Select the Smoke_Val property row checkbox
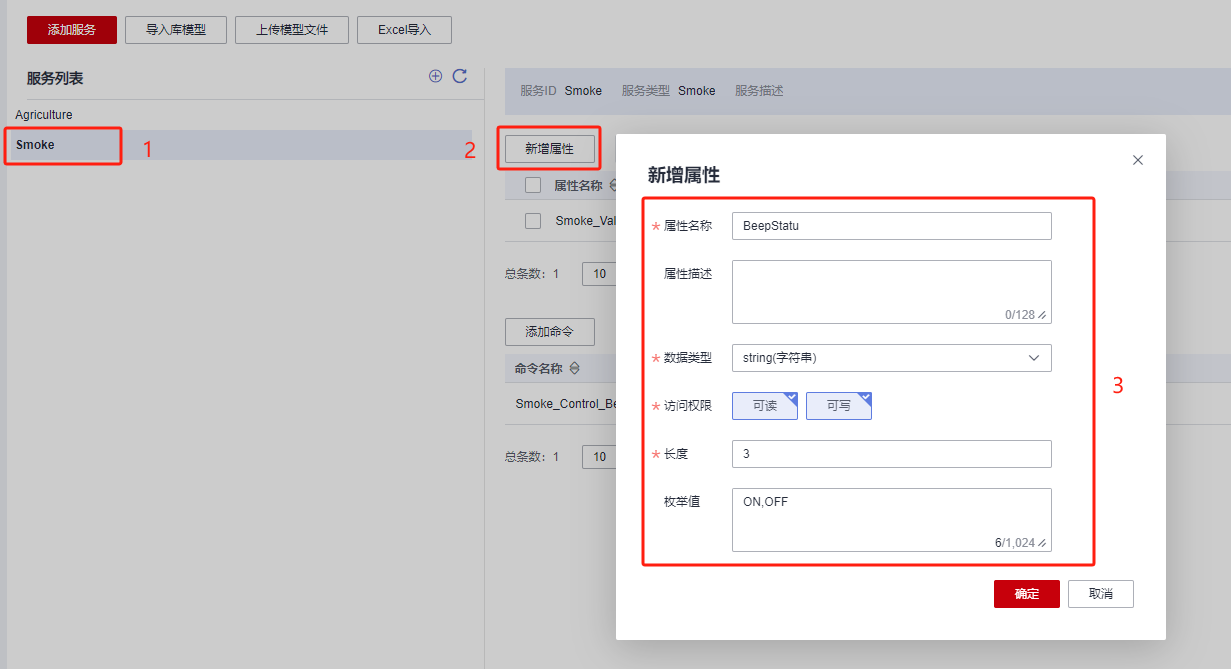Screen dimensions: 1231x669 point(533,221)
